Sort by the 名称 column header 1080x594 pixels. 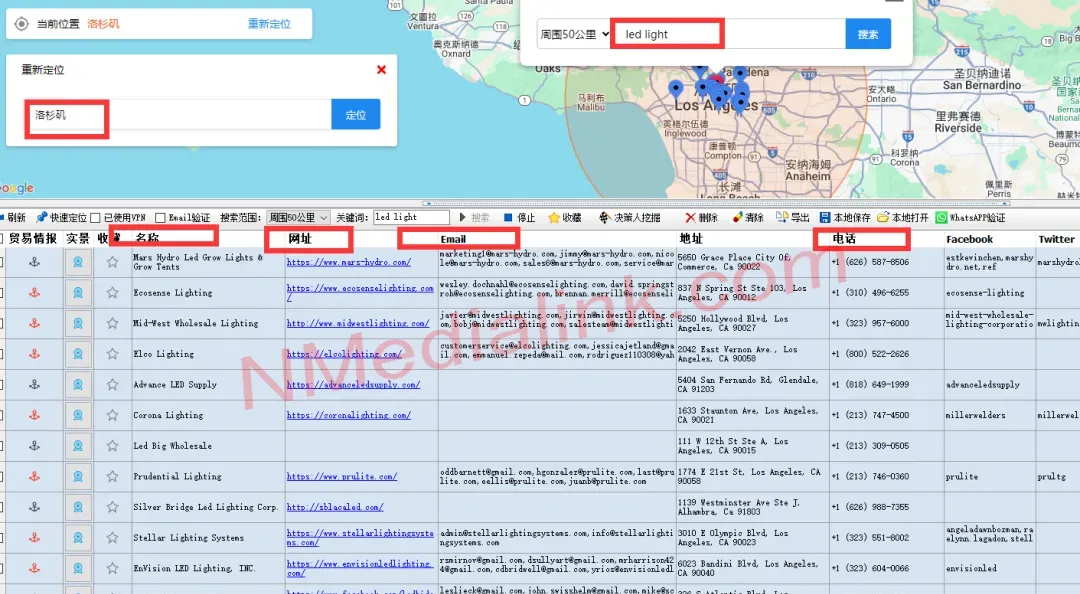[147, 238]
